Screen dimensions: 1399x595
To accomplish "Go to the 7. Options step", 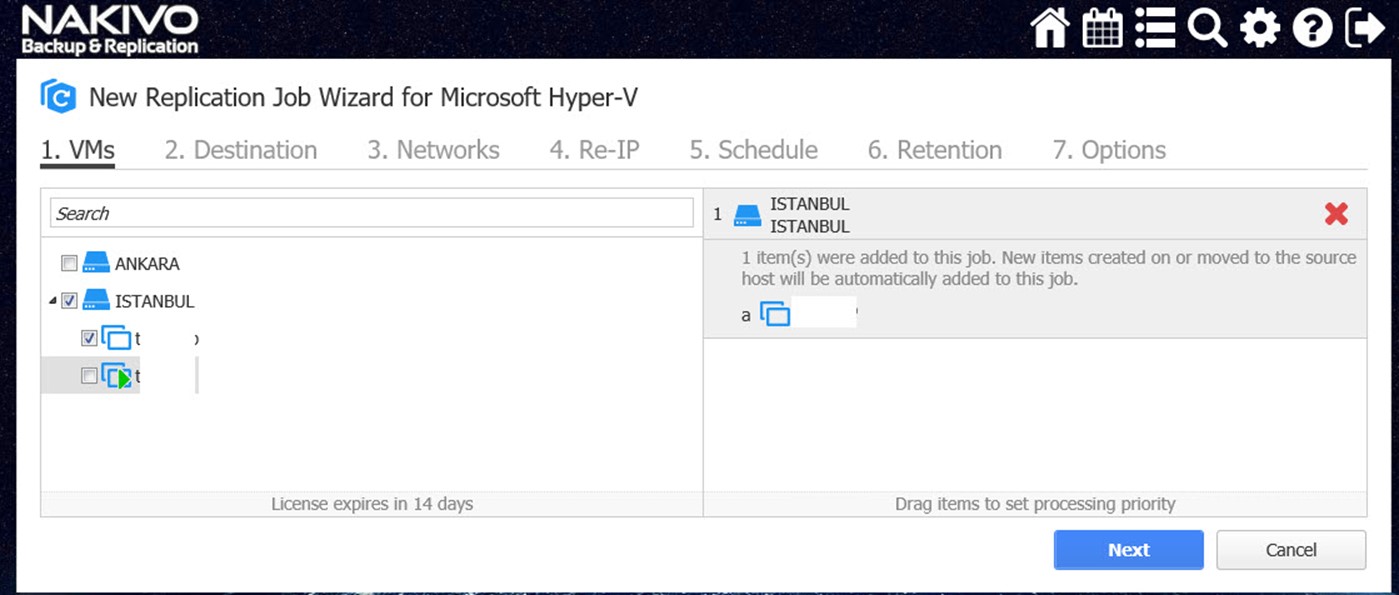I will click(x=1109, y=150).
